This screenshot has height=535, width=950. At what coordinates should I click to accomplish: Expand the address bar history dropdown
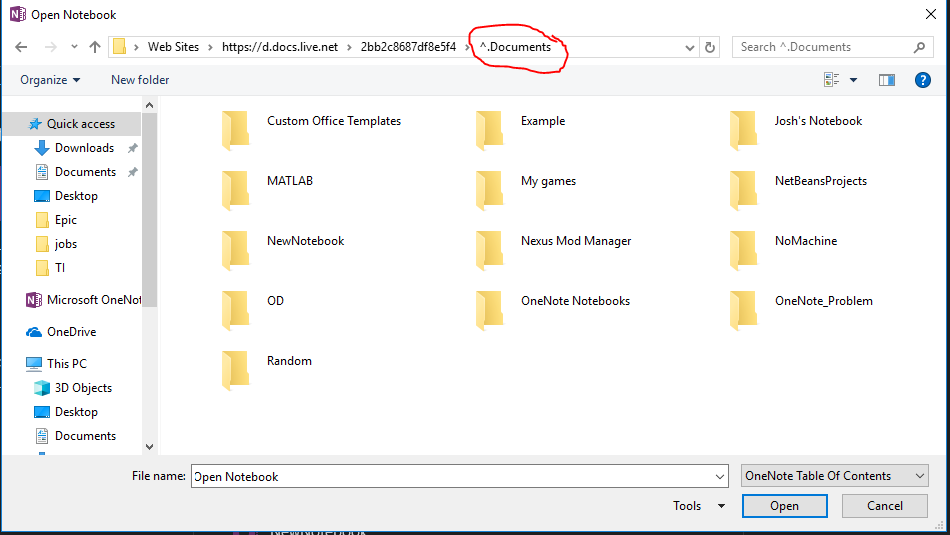tap(689, 47)
